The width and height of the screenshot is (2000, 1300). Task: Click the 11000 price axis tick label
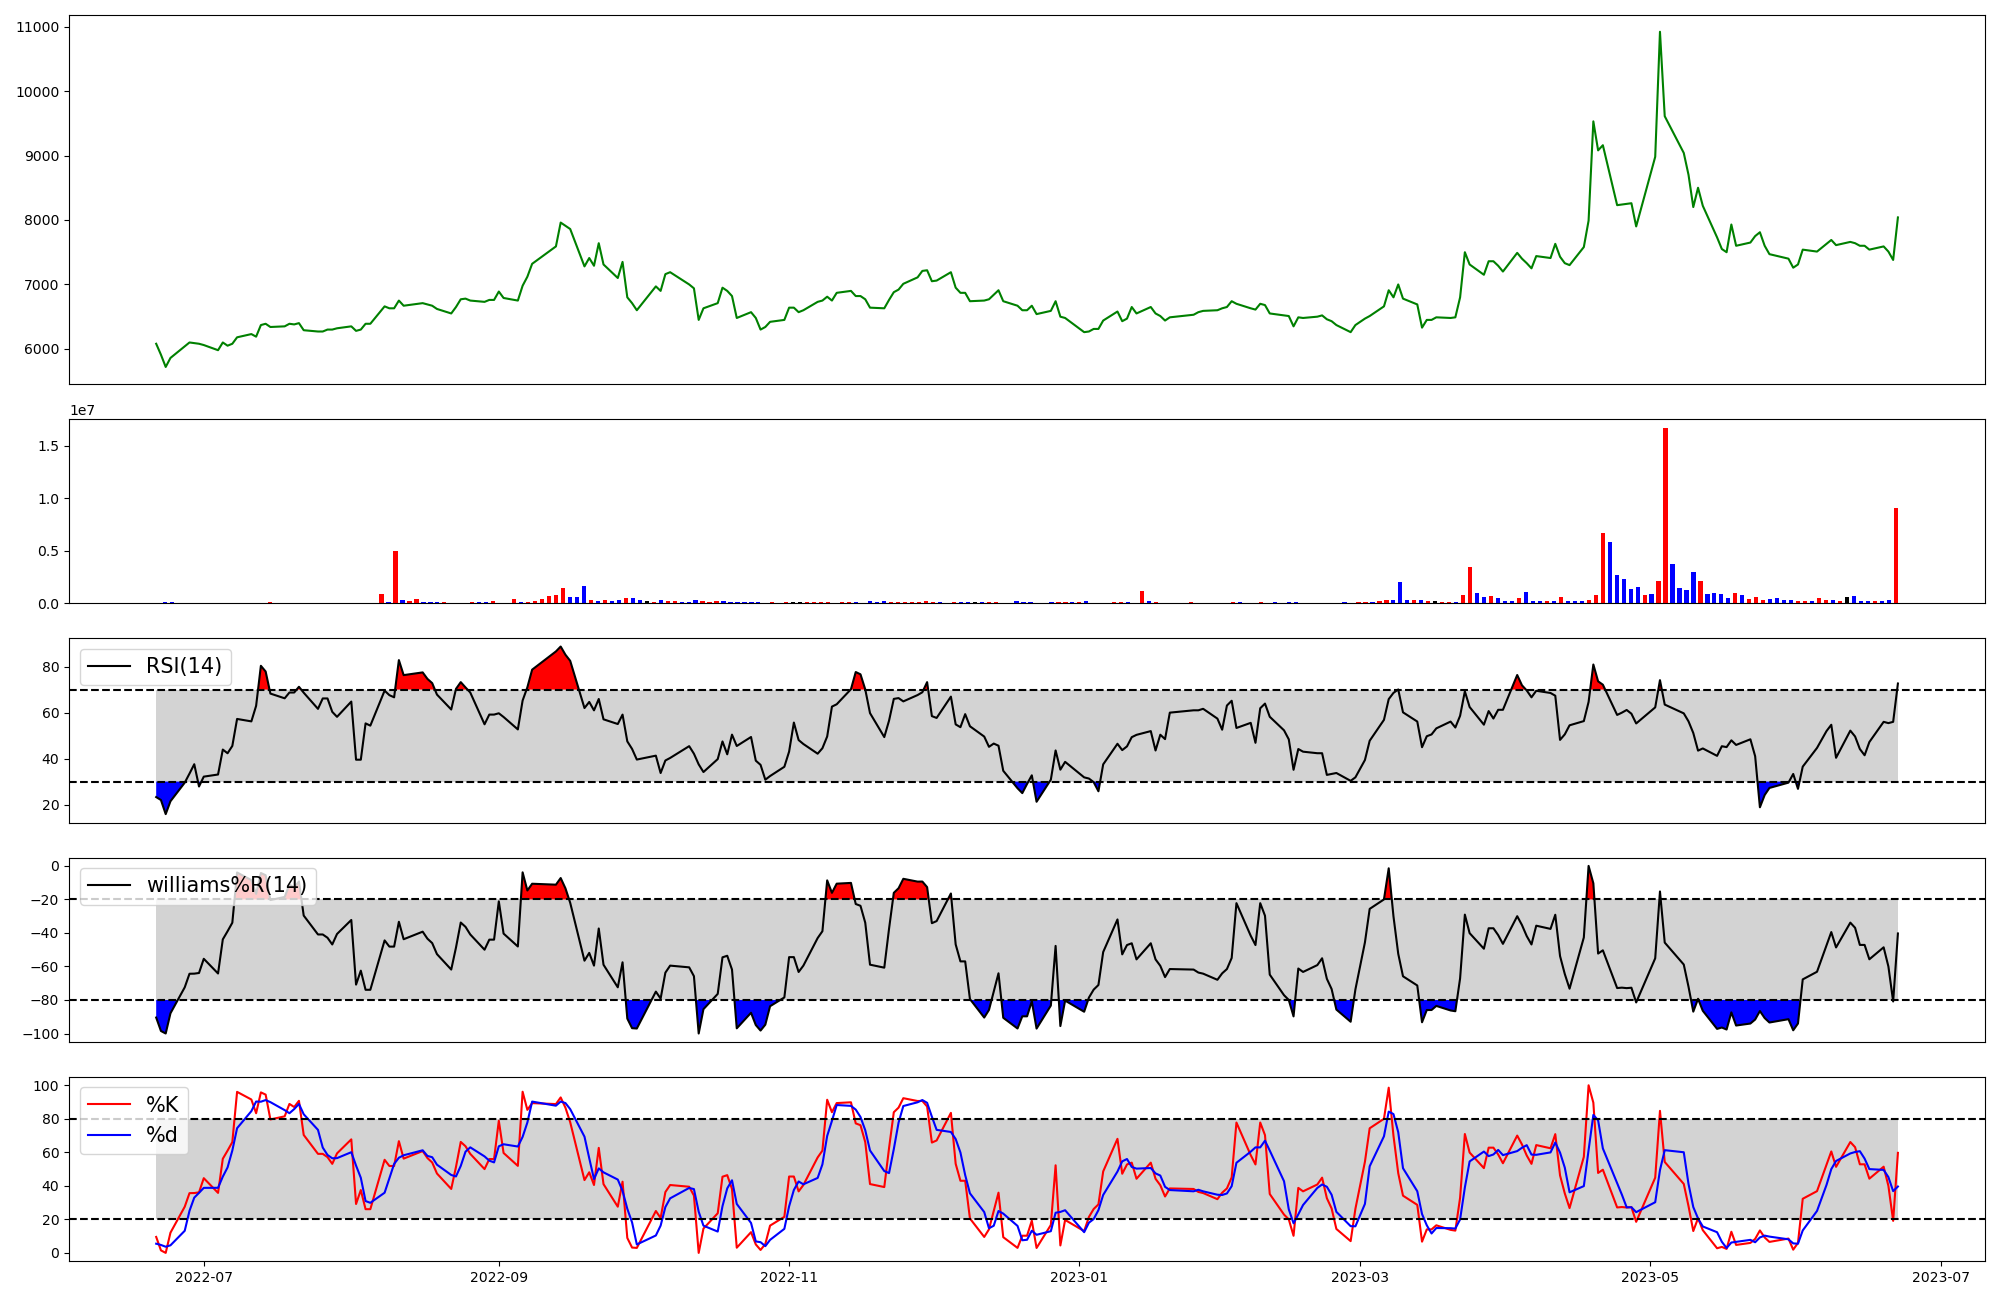[x=37, y=27]
